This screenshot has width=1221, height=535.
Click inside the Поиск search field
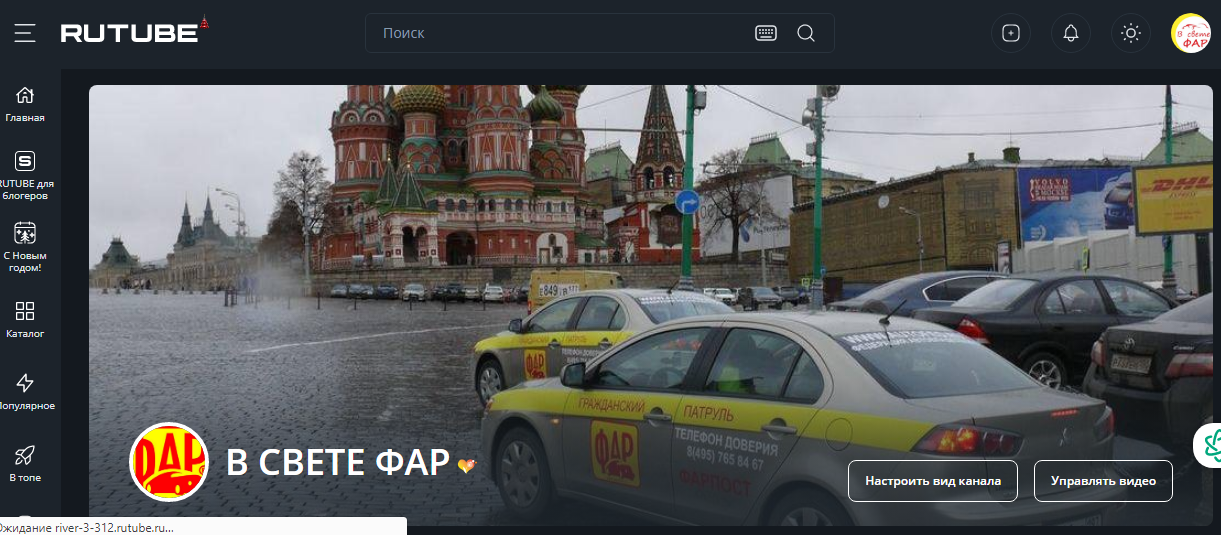point(560,33)
